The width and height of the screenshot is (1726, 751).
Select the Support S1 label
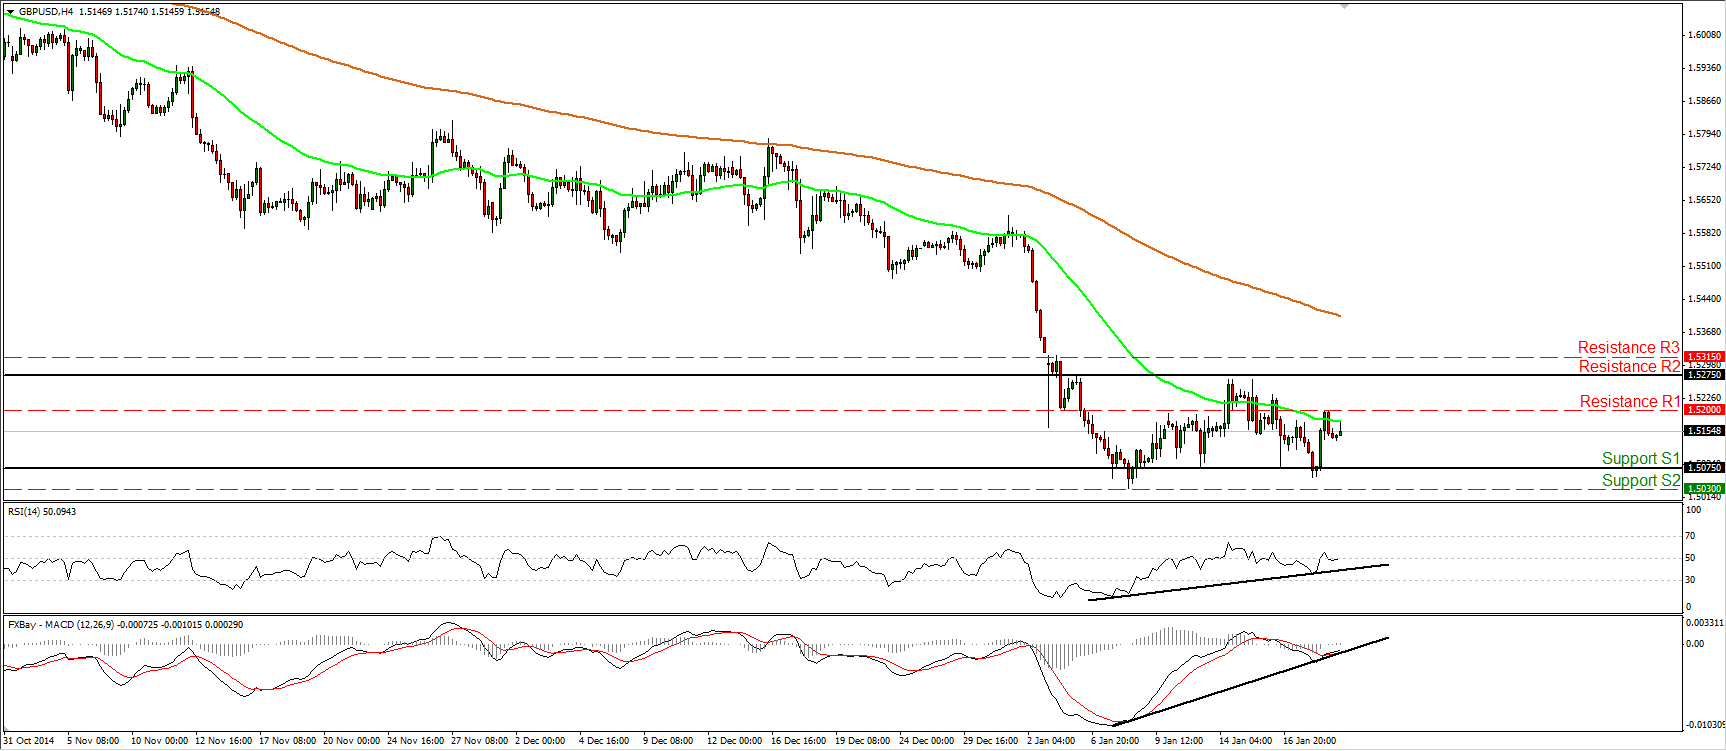coord(1640,459)
